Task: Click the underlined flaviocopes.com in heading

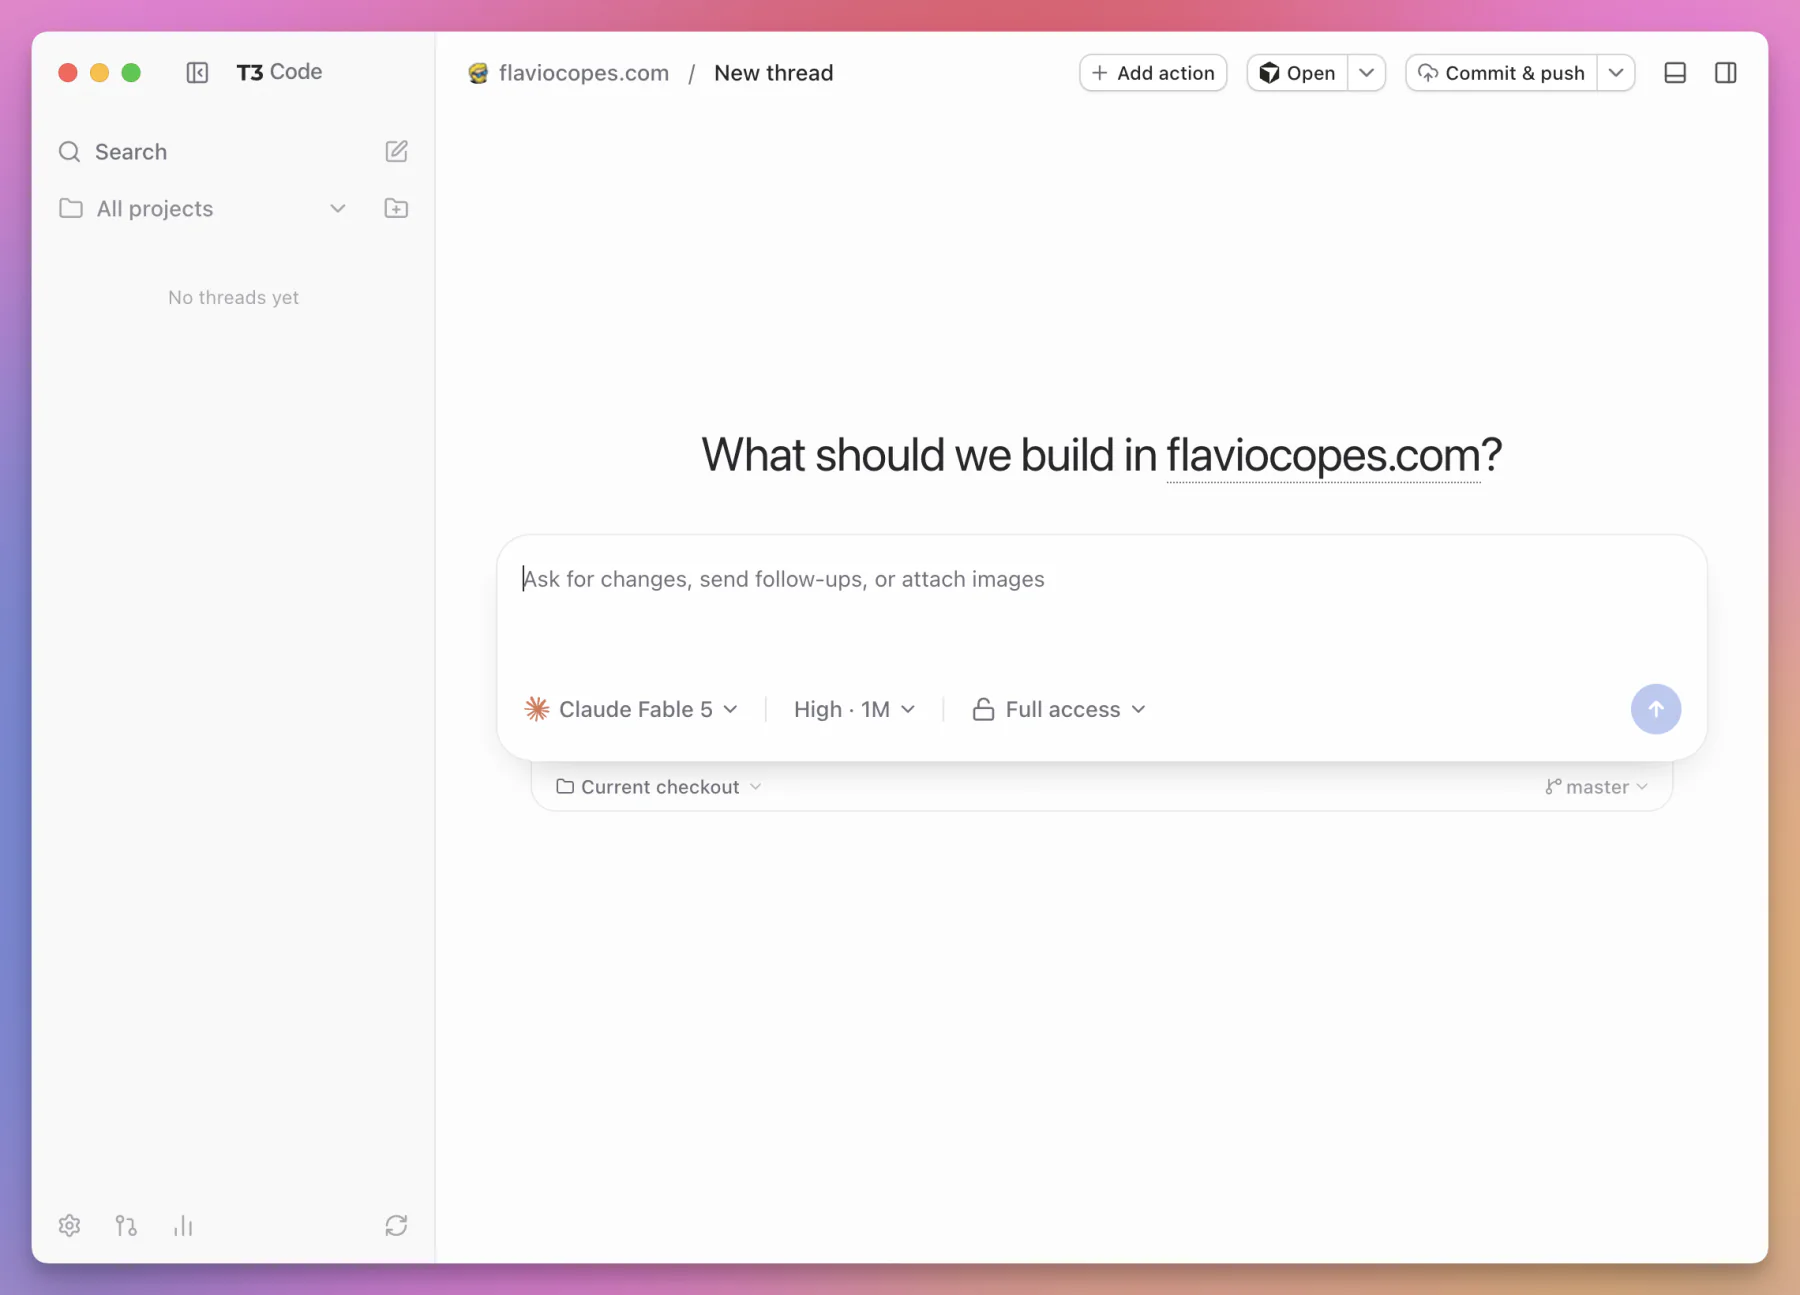Action: coord(1323,456)
